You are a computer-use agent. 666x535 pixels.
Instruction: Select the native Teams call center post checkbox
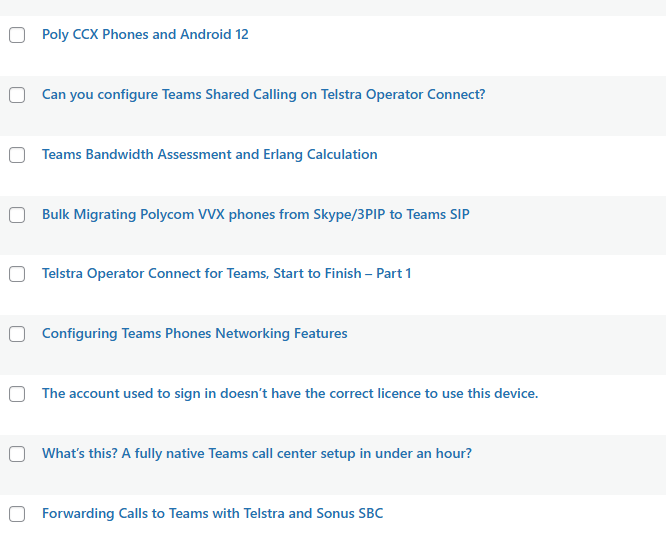click(x=17, y=454)
